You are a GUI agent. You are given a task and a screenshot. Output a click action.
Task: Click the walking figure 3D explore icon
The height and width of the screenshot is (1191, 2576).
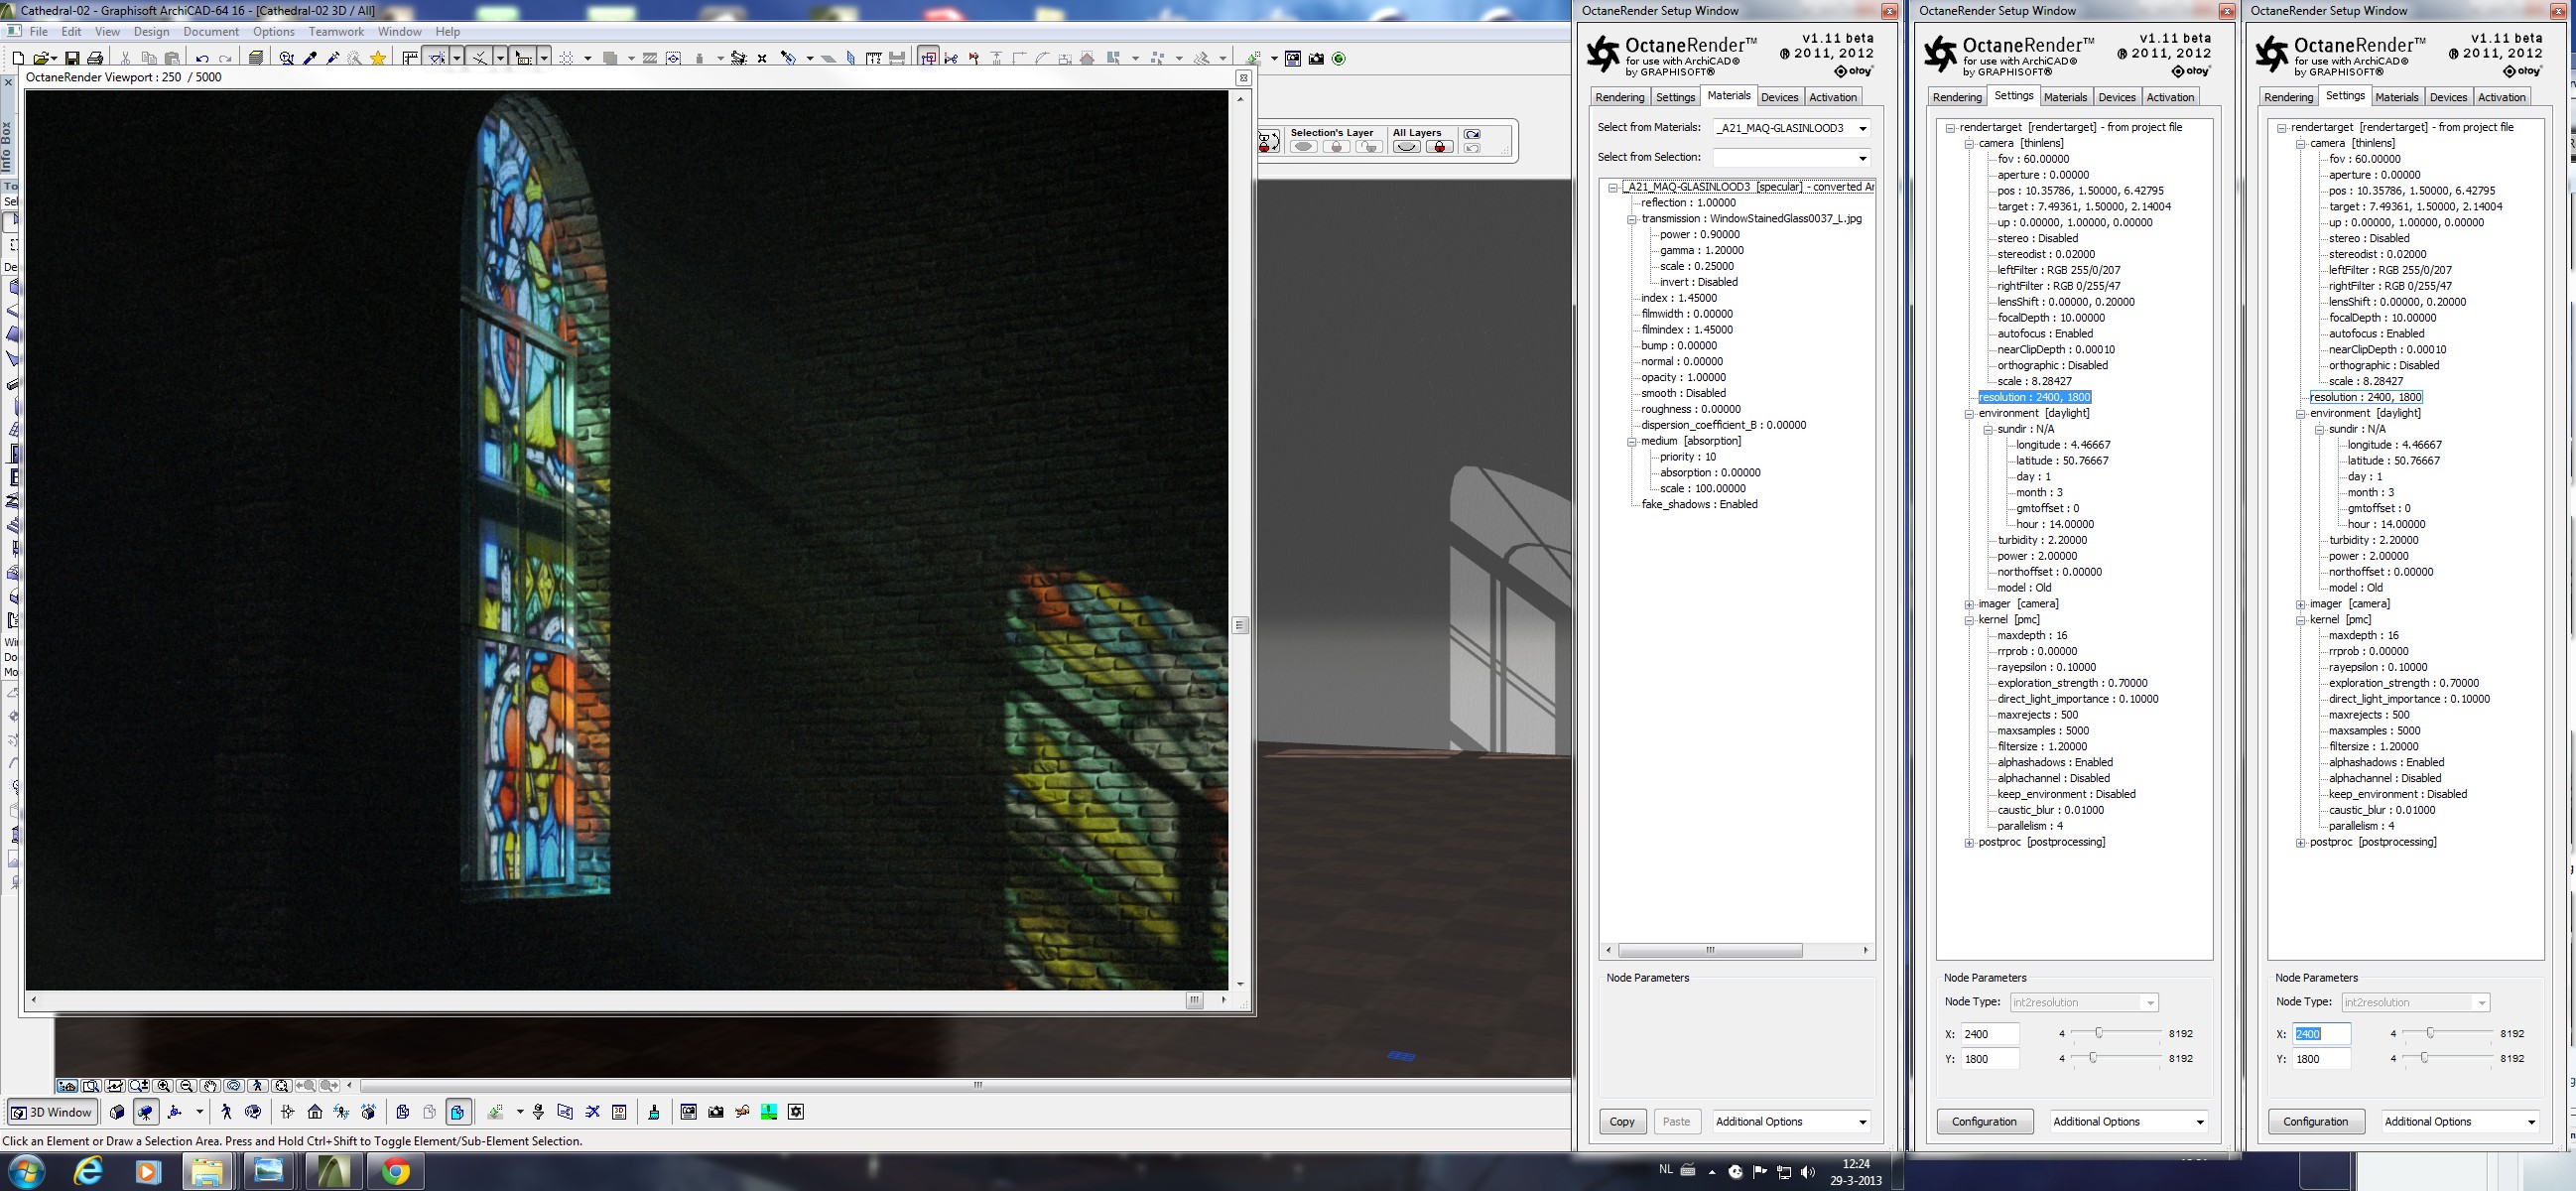click(x=226, y=1112)
